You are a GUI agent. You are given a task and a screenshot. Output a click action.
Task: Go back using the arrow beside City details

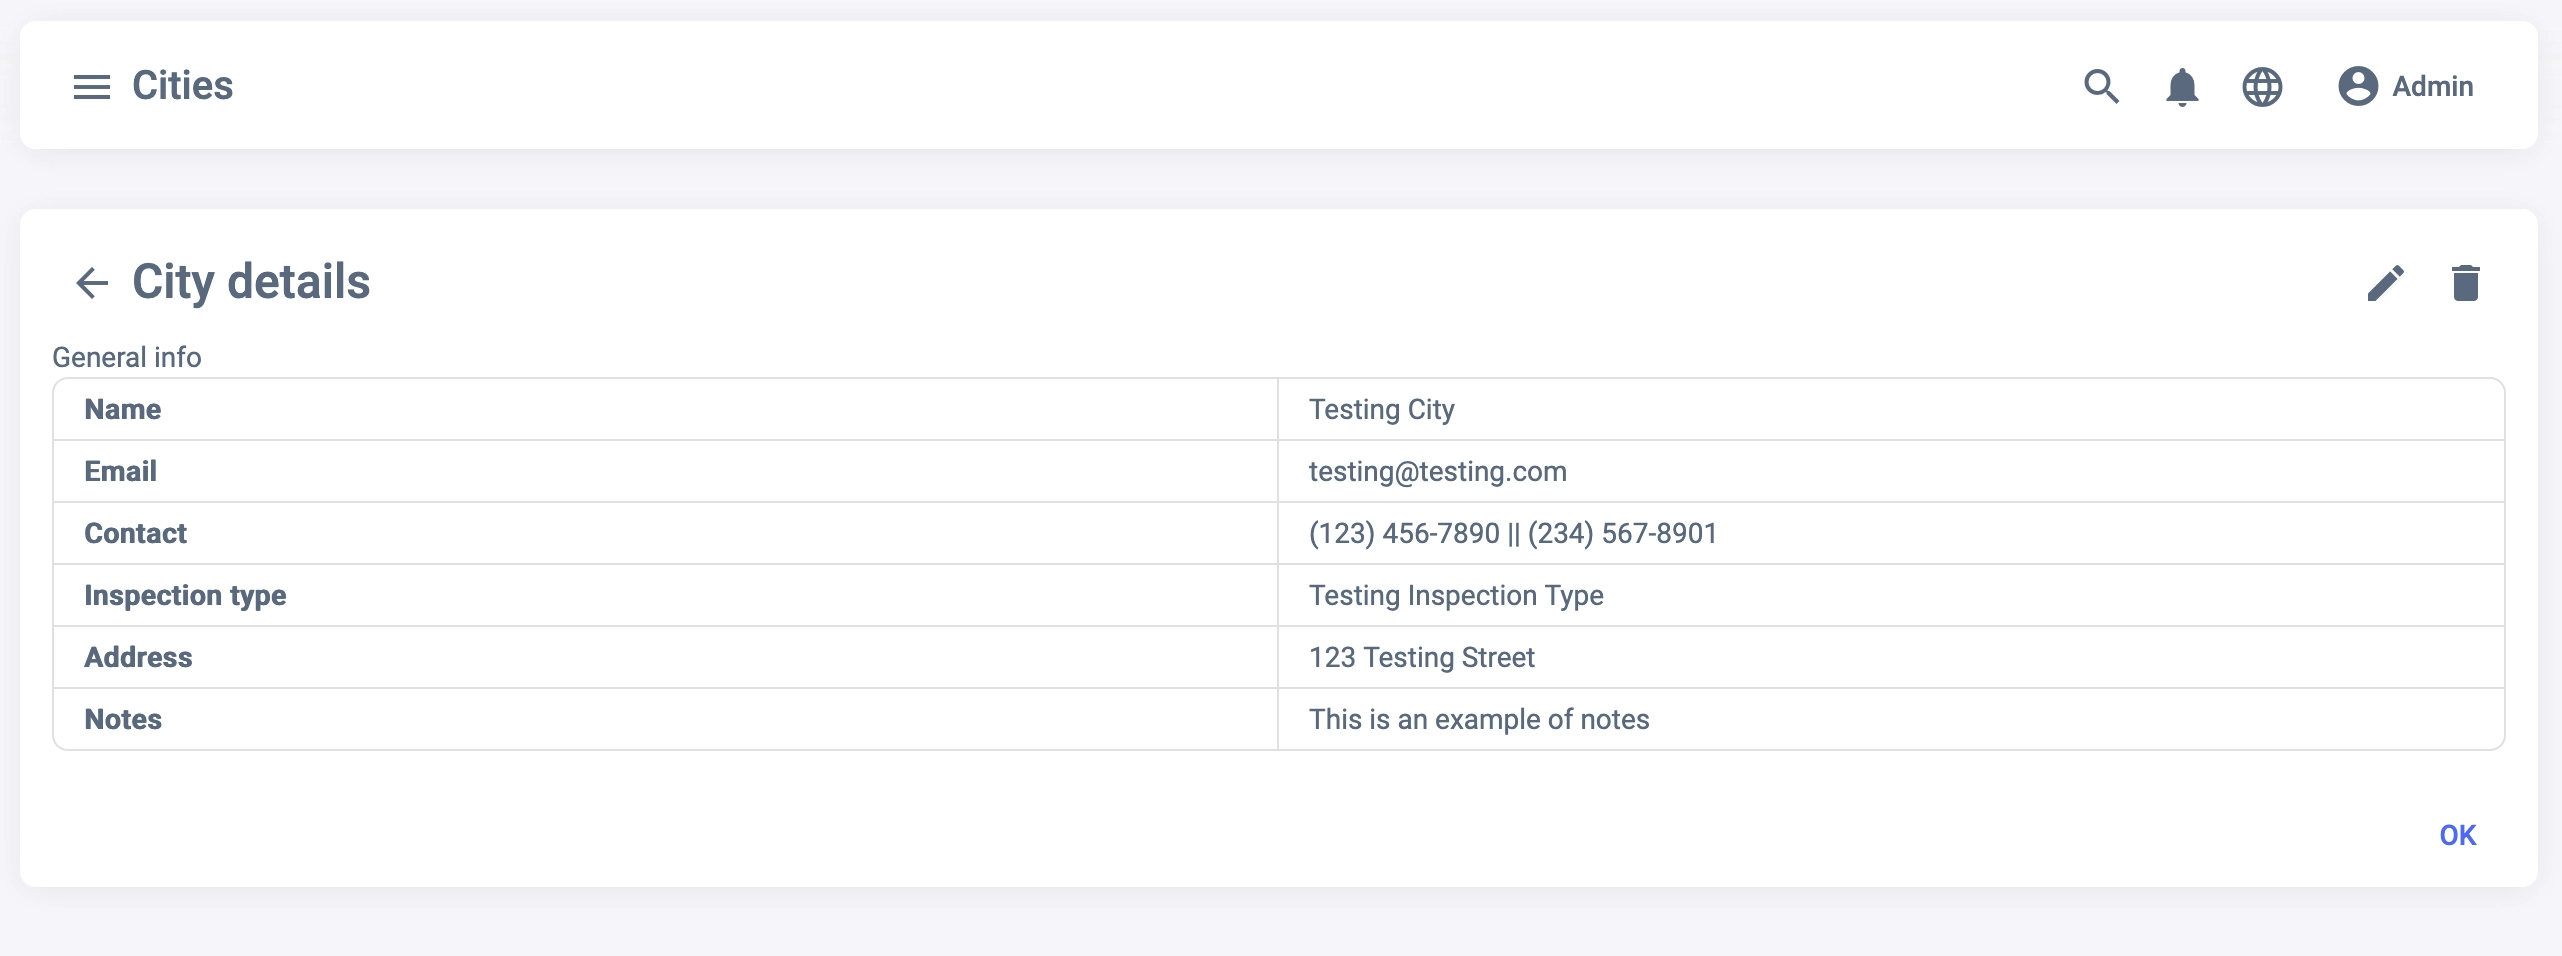[92, 283]
